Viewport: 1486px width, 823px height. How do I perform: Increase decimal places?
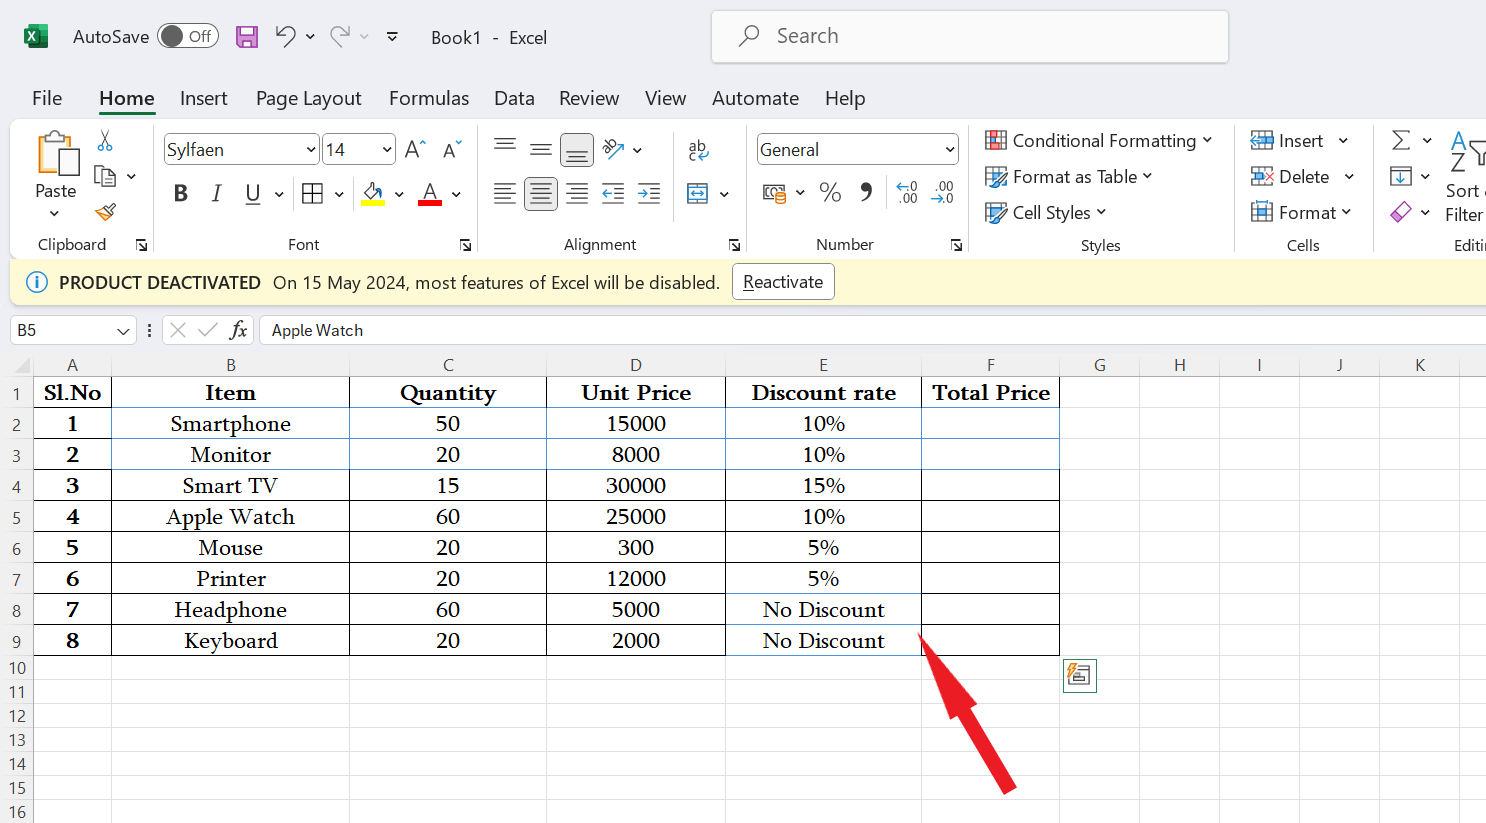coord(905,193)
